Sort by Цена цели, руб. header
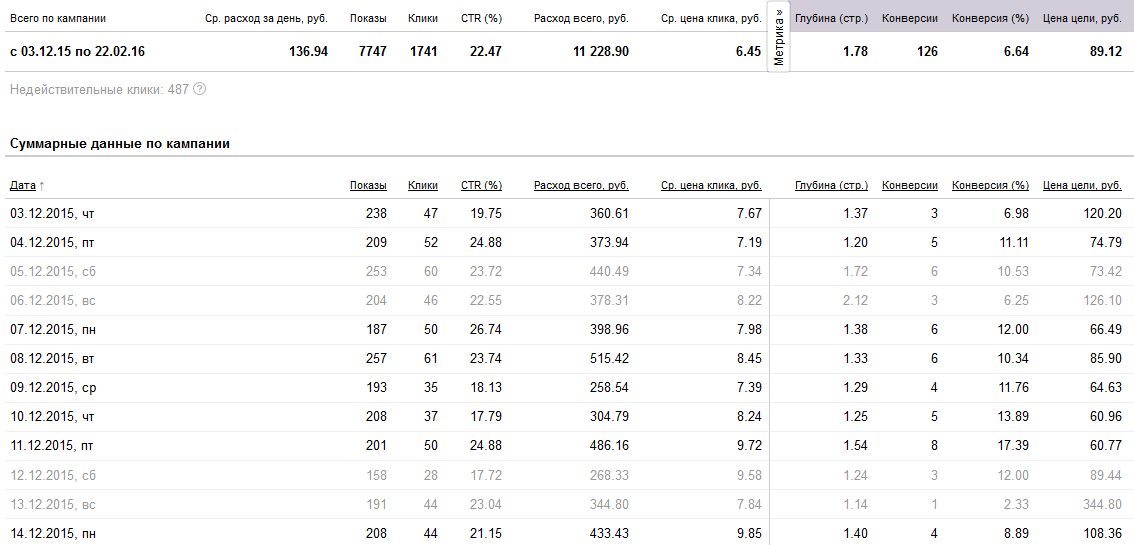The width and height of the screenshot is (1134, 545). tap(1083, 186)
